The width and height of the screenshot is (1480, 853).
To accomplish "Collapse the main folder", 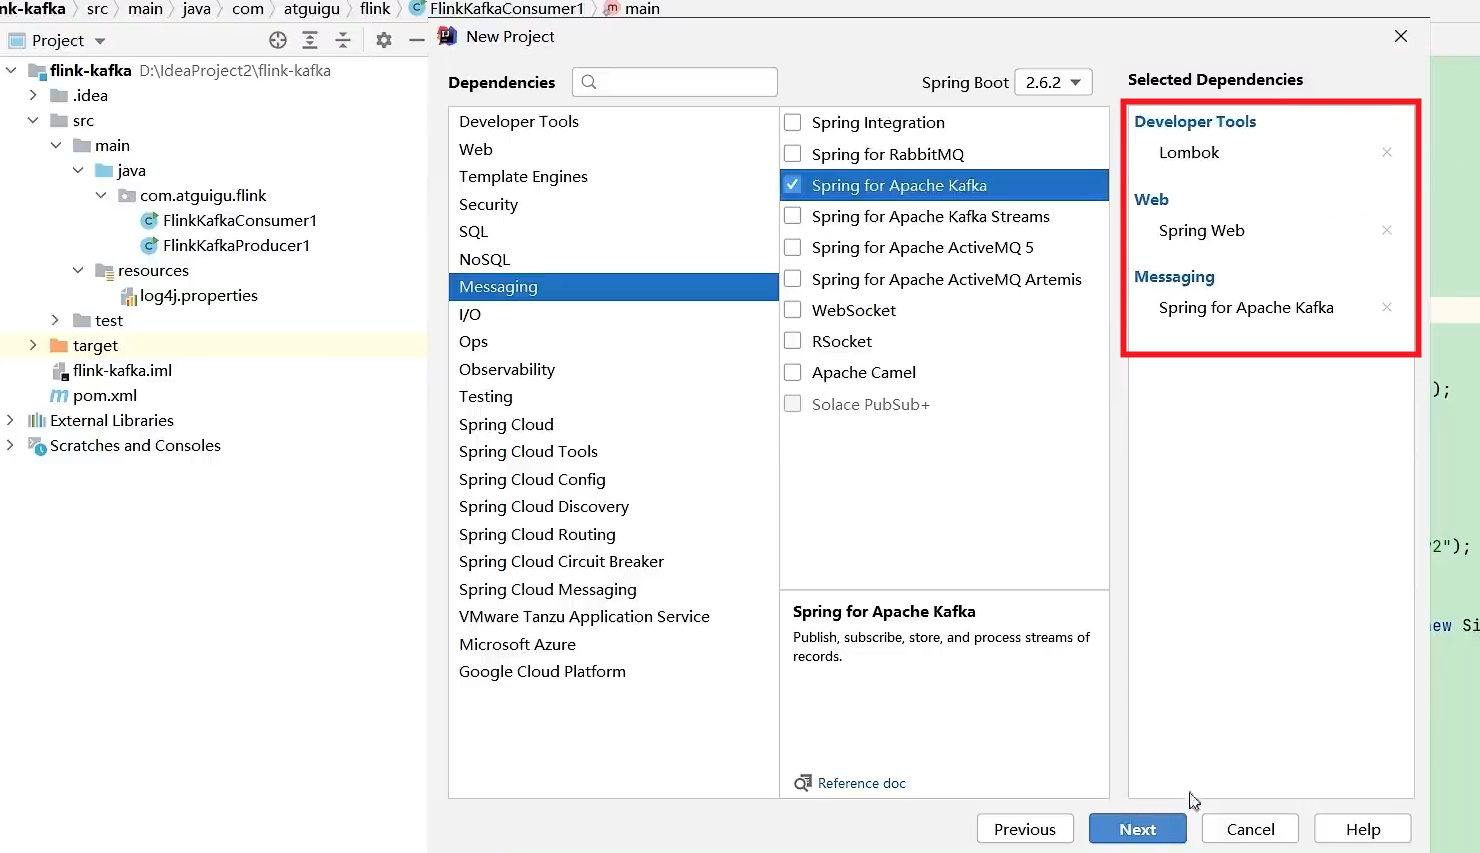I will coord(56,145).
